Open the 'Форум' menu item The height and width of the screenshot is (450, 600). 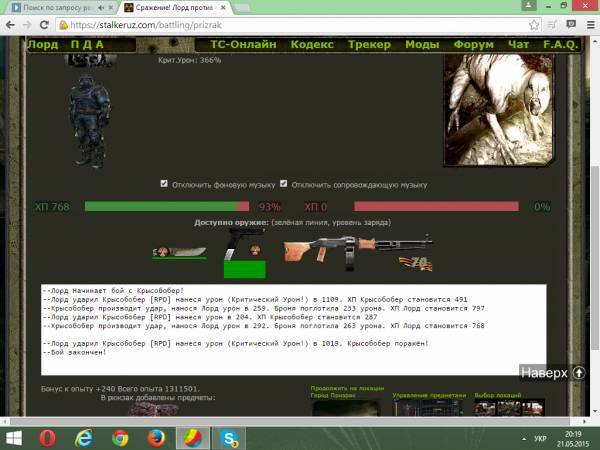coord(472,44)
